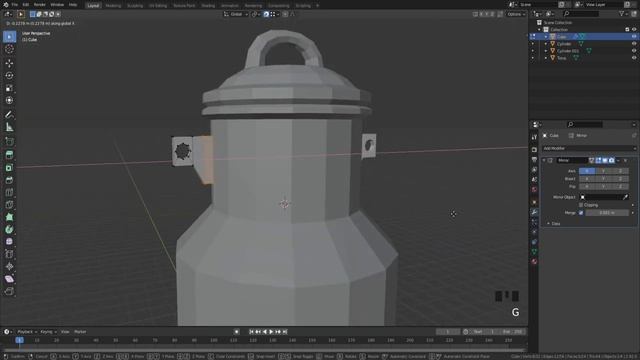Open the Playback dropdown in timeline

[x=27, y=332]
